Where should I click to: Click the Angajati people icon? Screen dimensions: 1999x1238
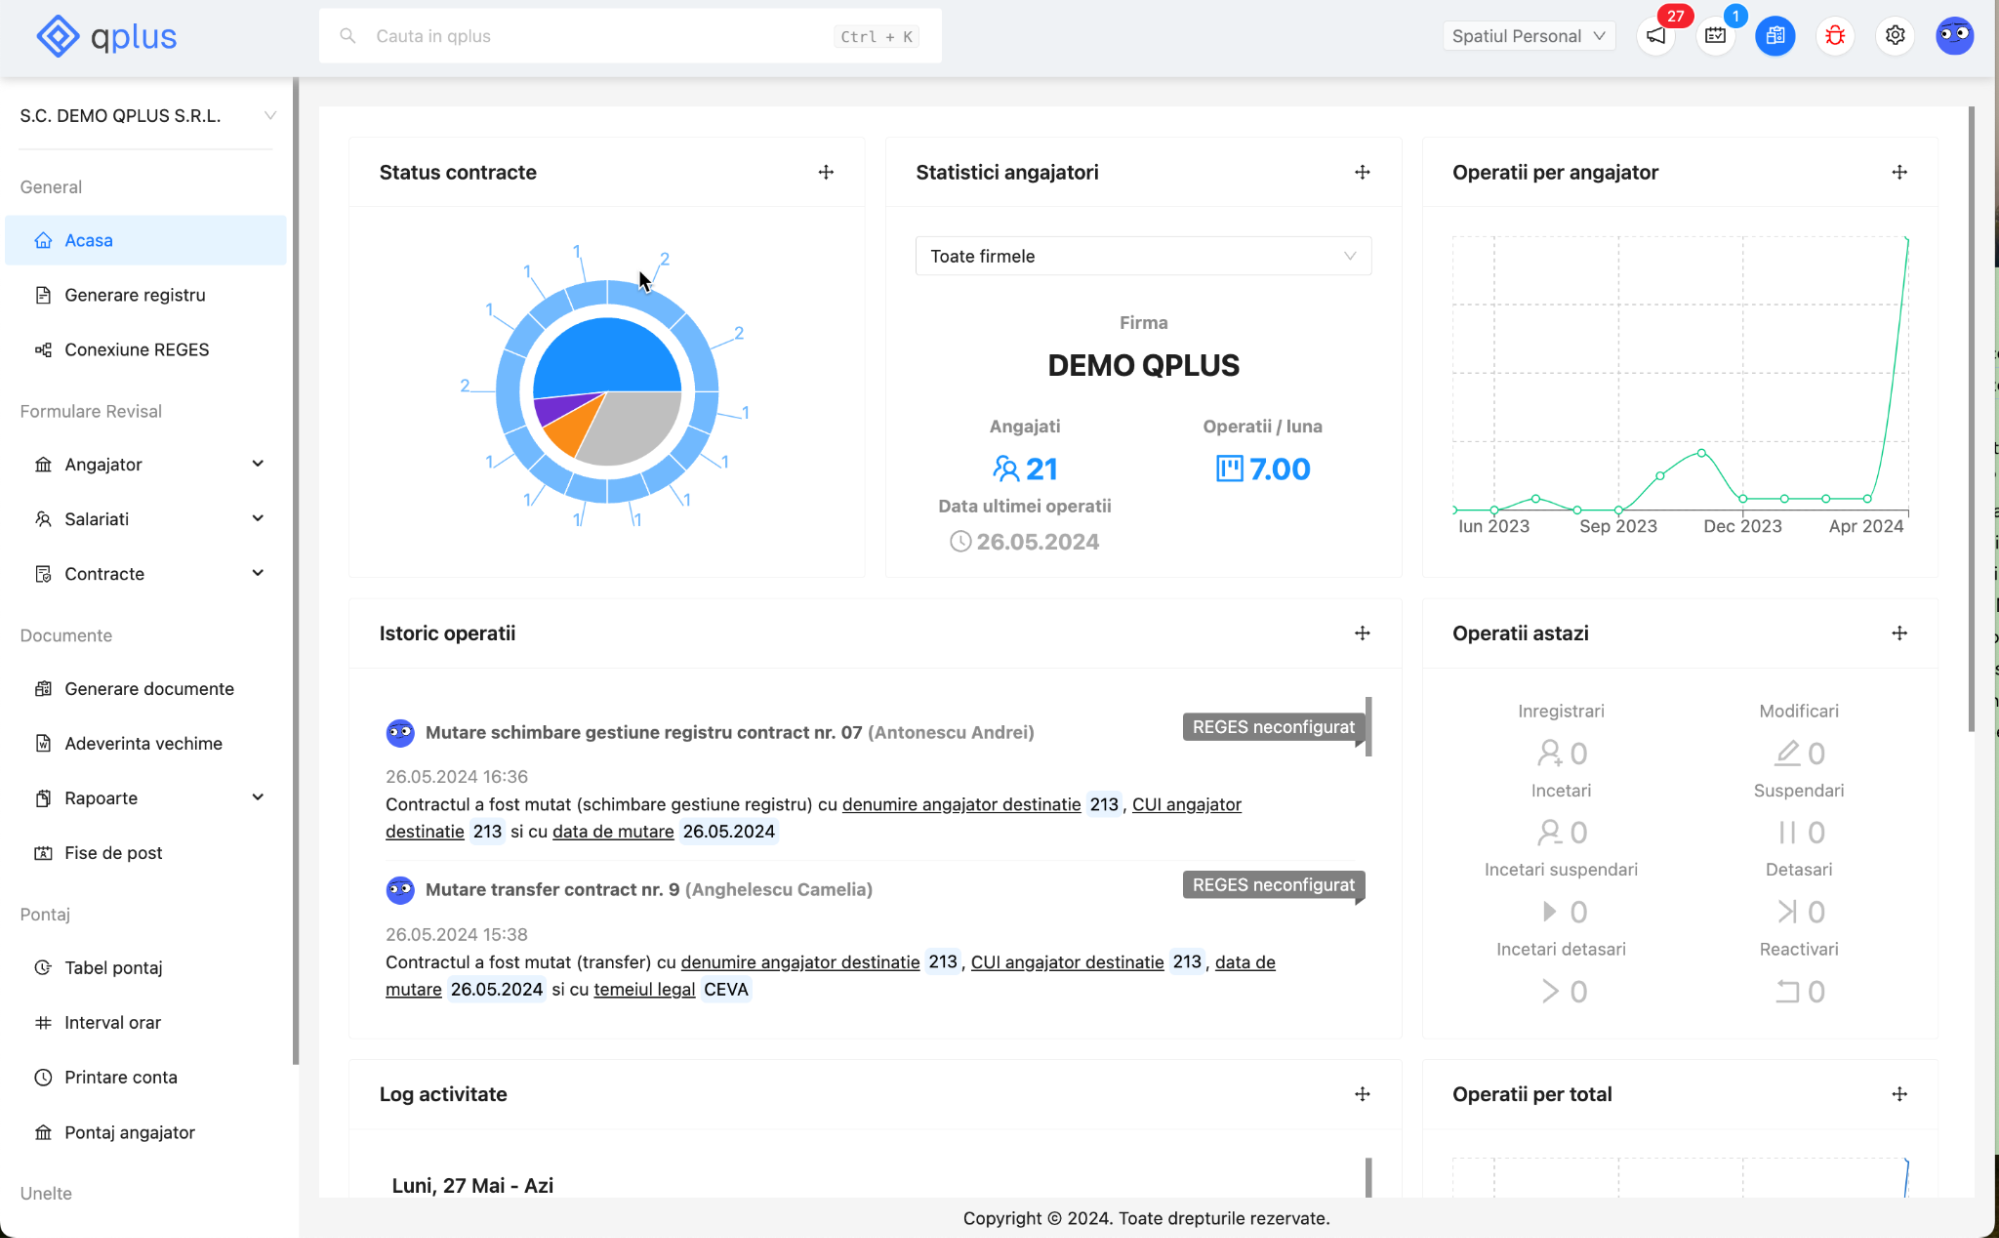point(1005,469)
